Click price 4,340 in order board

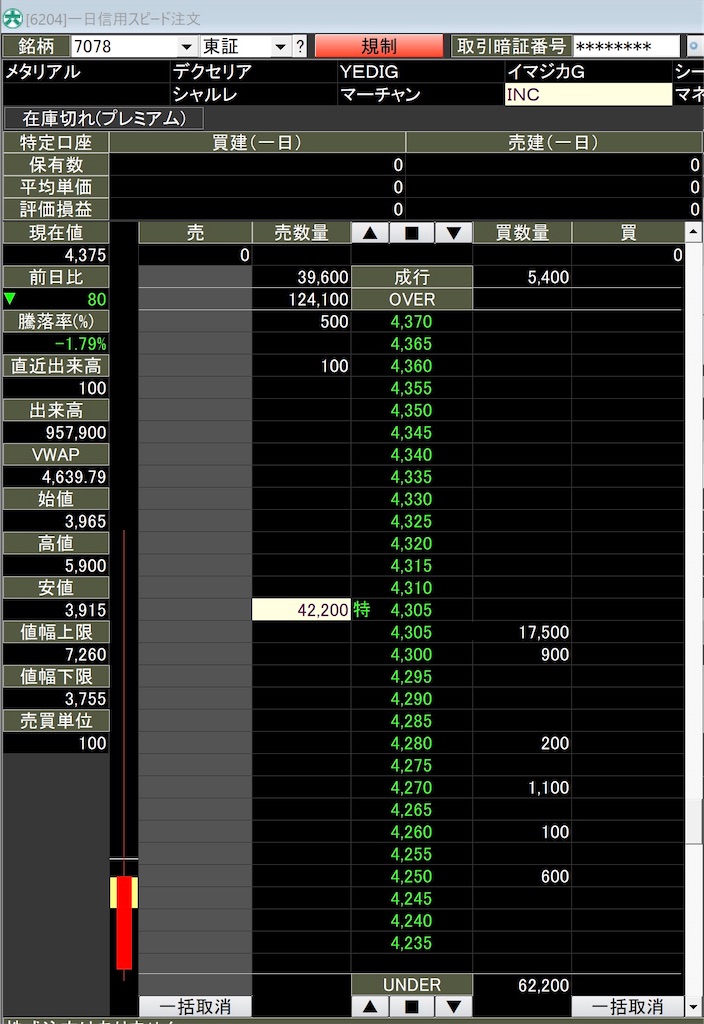coord(411,455)
